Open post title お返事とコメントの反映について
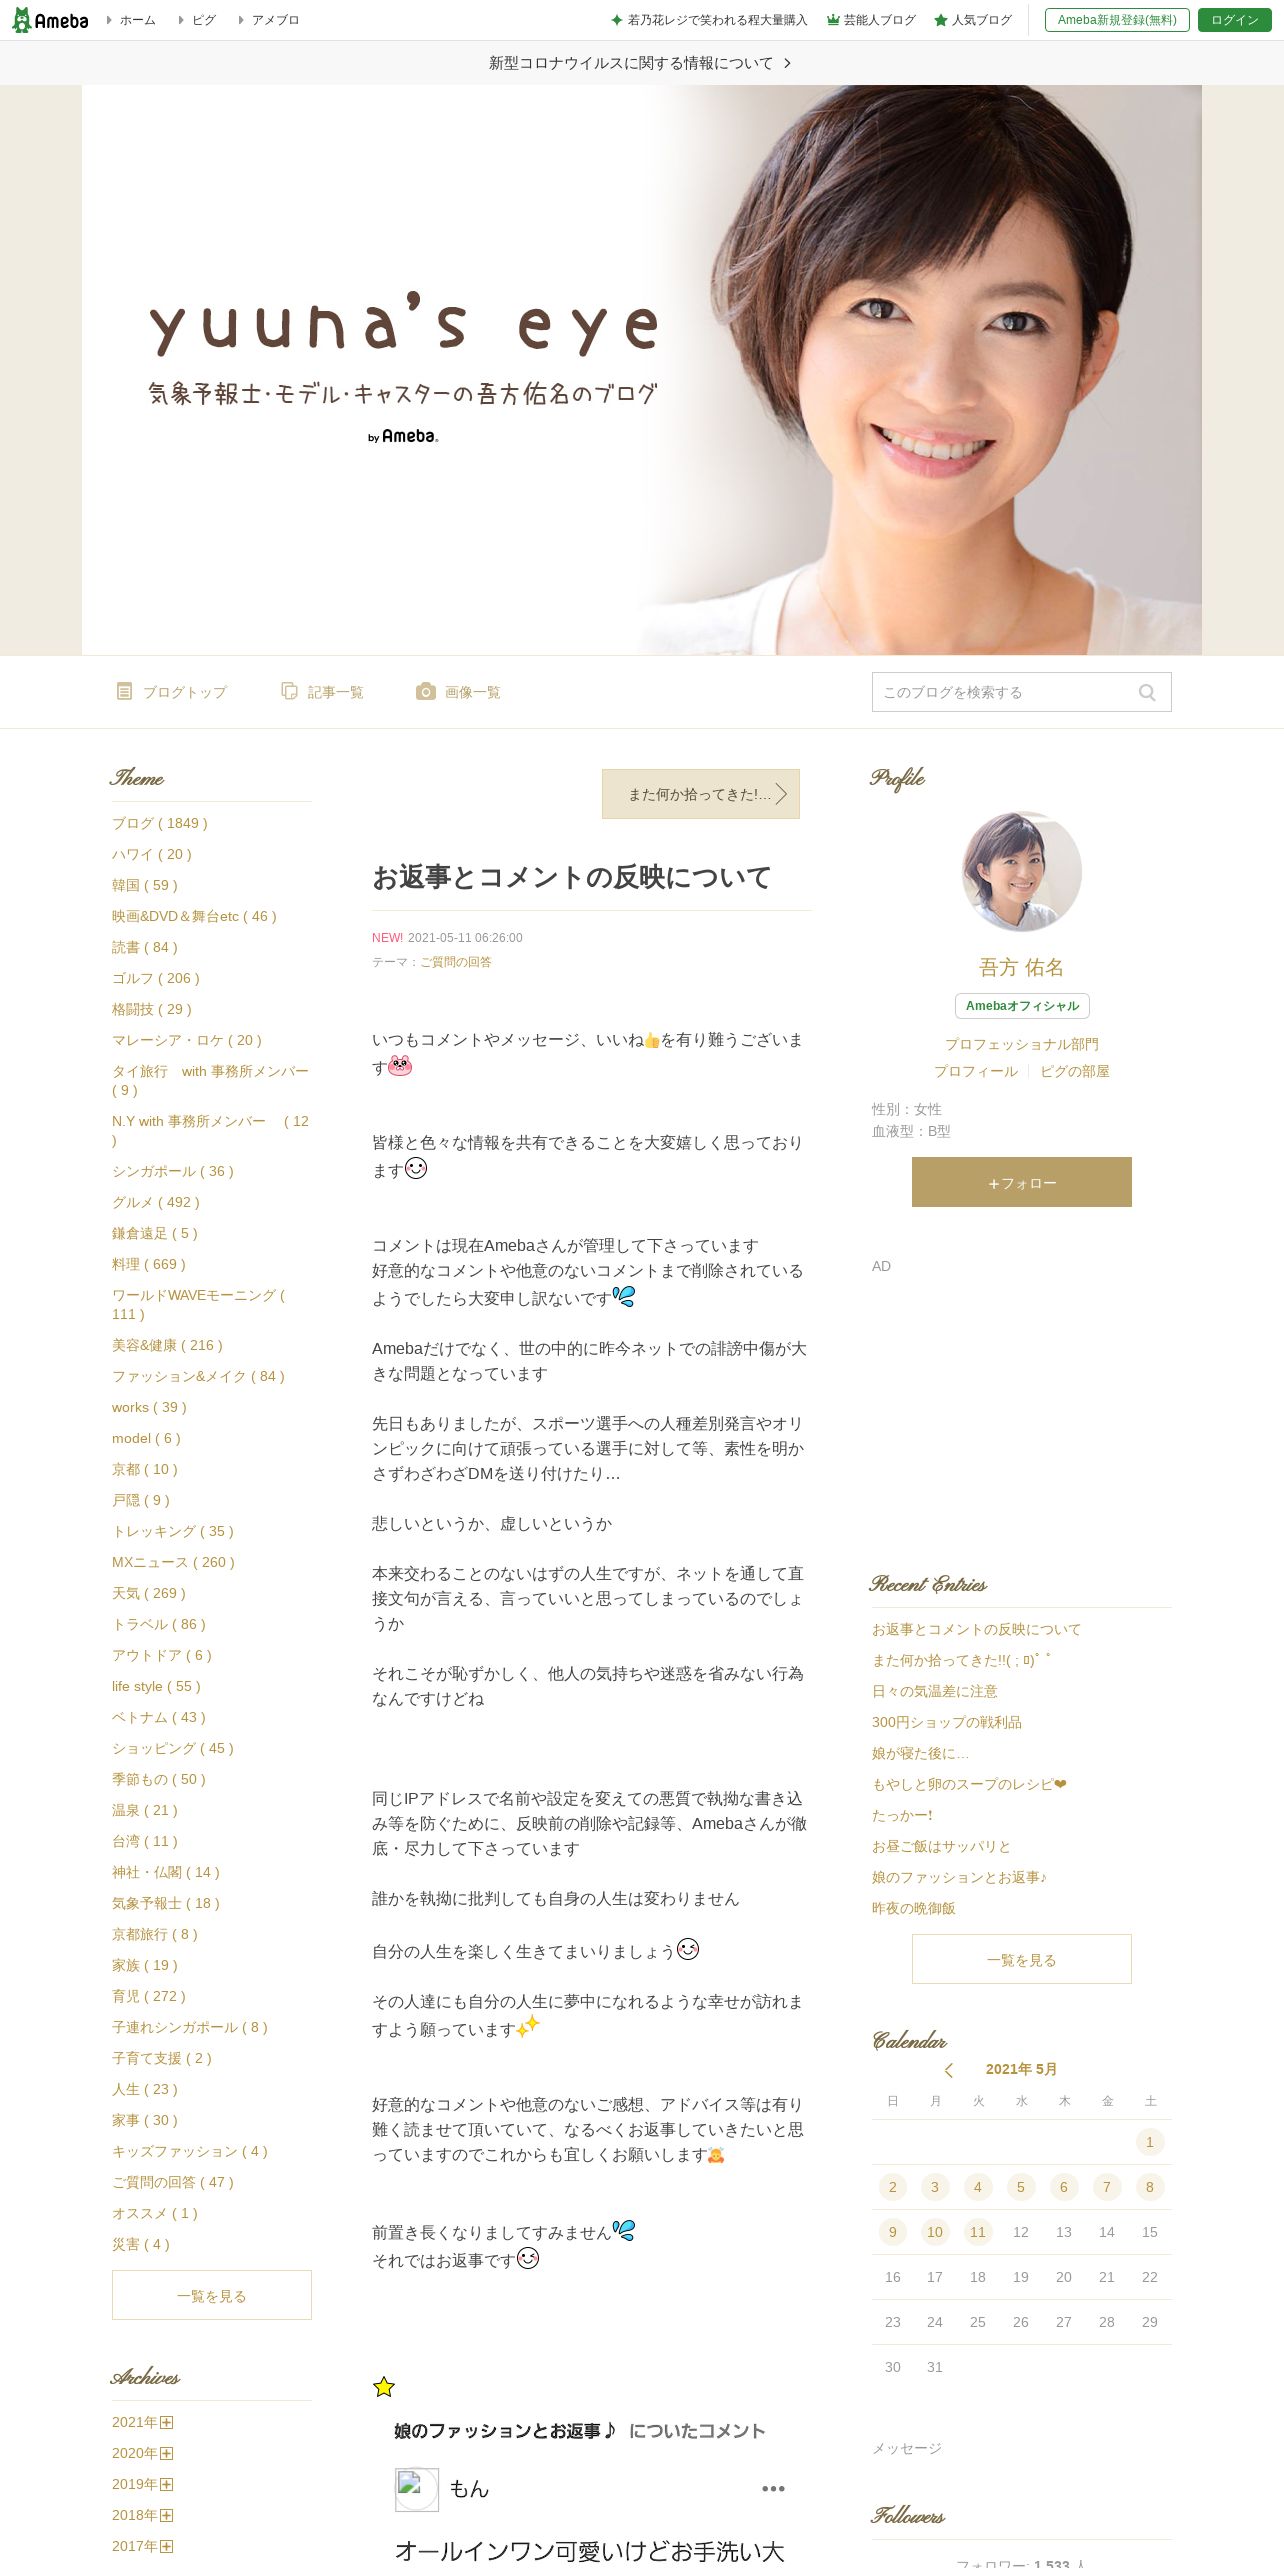The image size is (1284, 2568). click(572, 877)
